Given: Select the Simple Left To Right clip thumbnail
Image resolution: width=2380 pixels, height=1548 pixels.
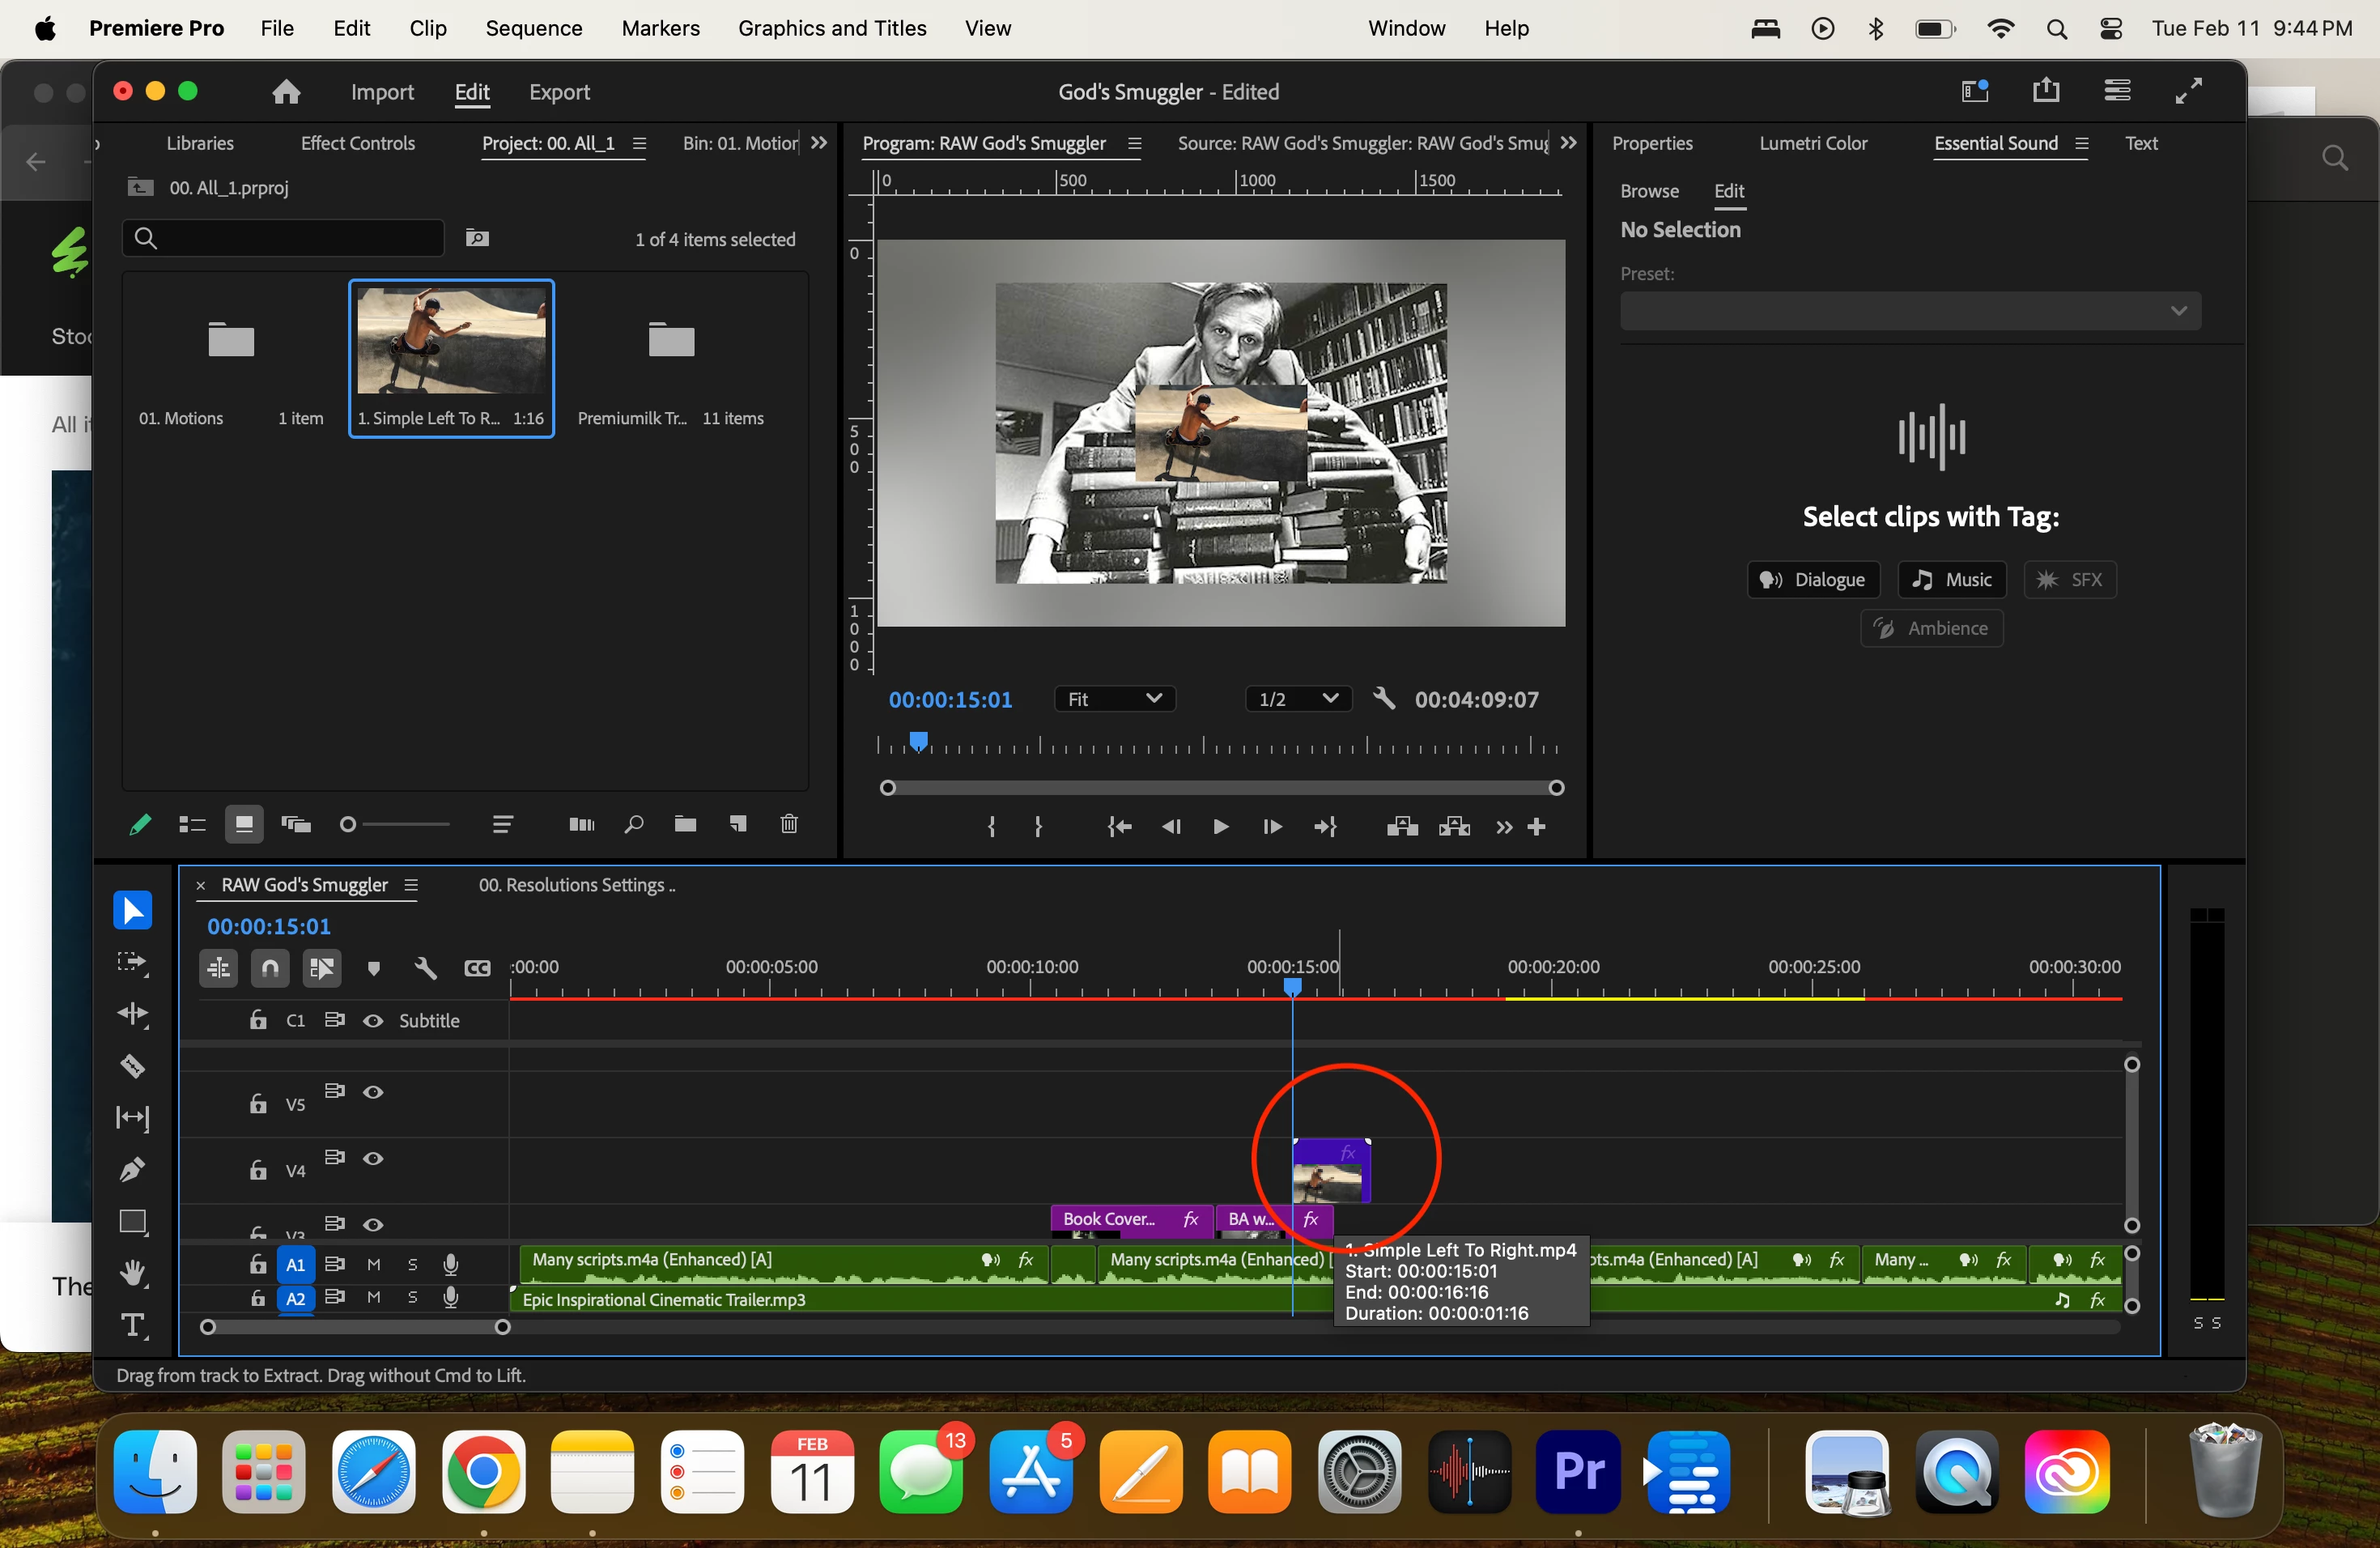Looking at the screenshot, I should 451,341.
